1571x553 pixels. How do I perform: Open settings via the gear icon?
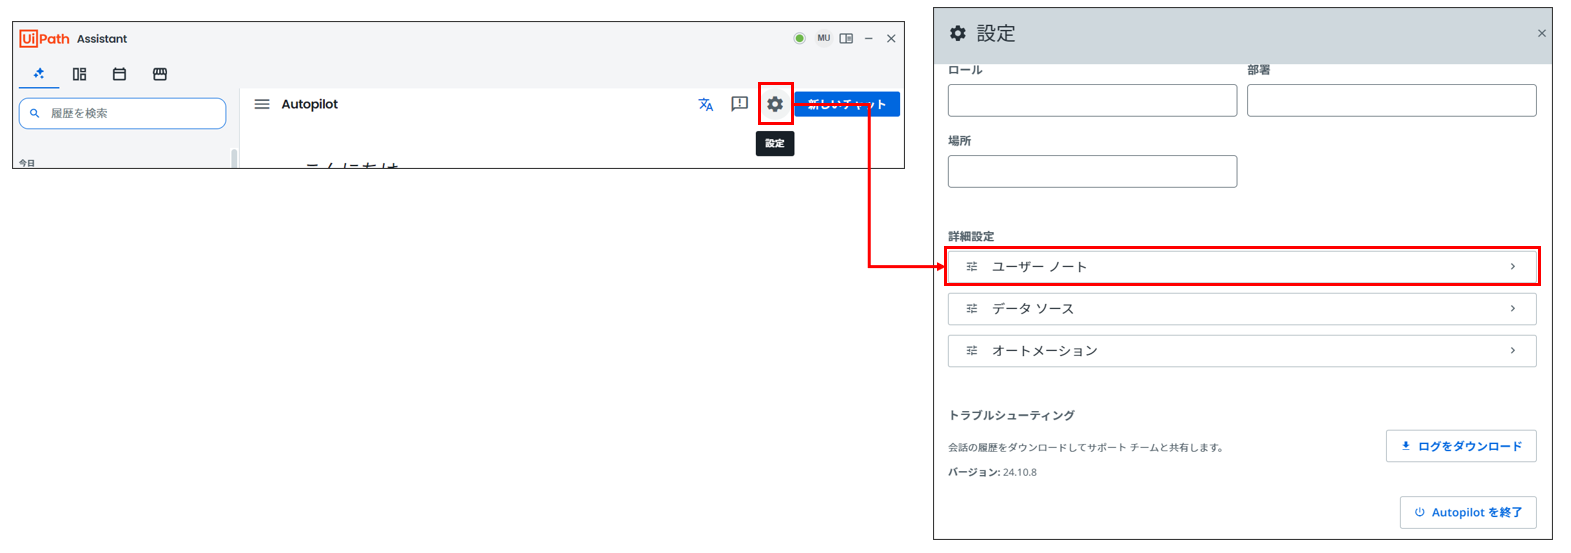tap(775, 104)
